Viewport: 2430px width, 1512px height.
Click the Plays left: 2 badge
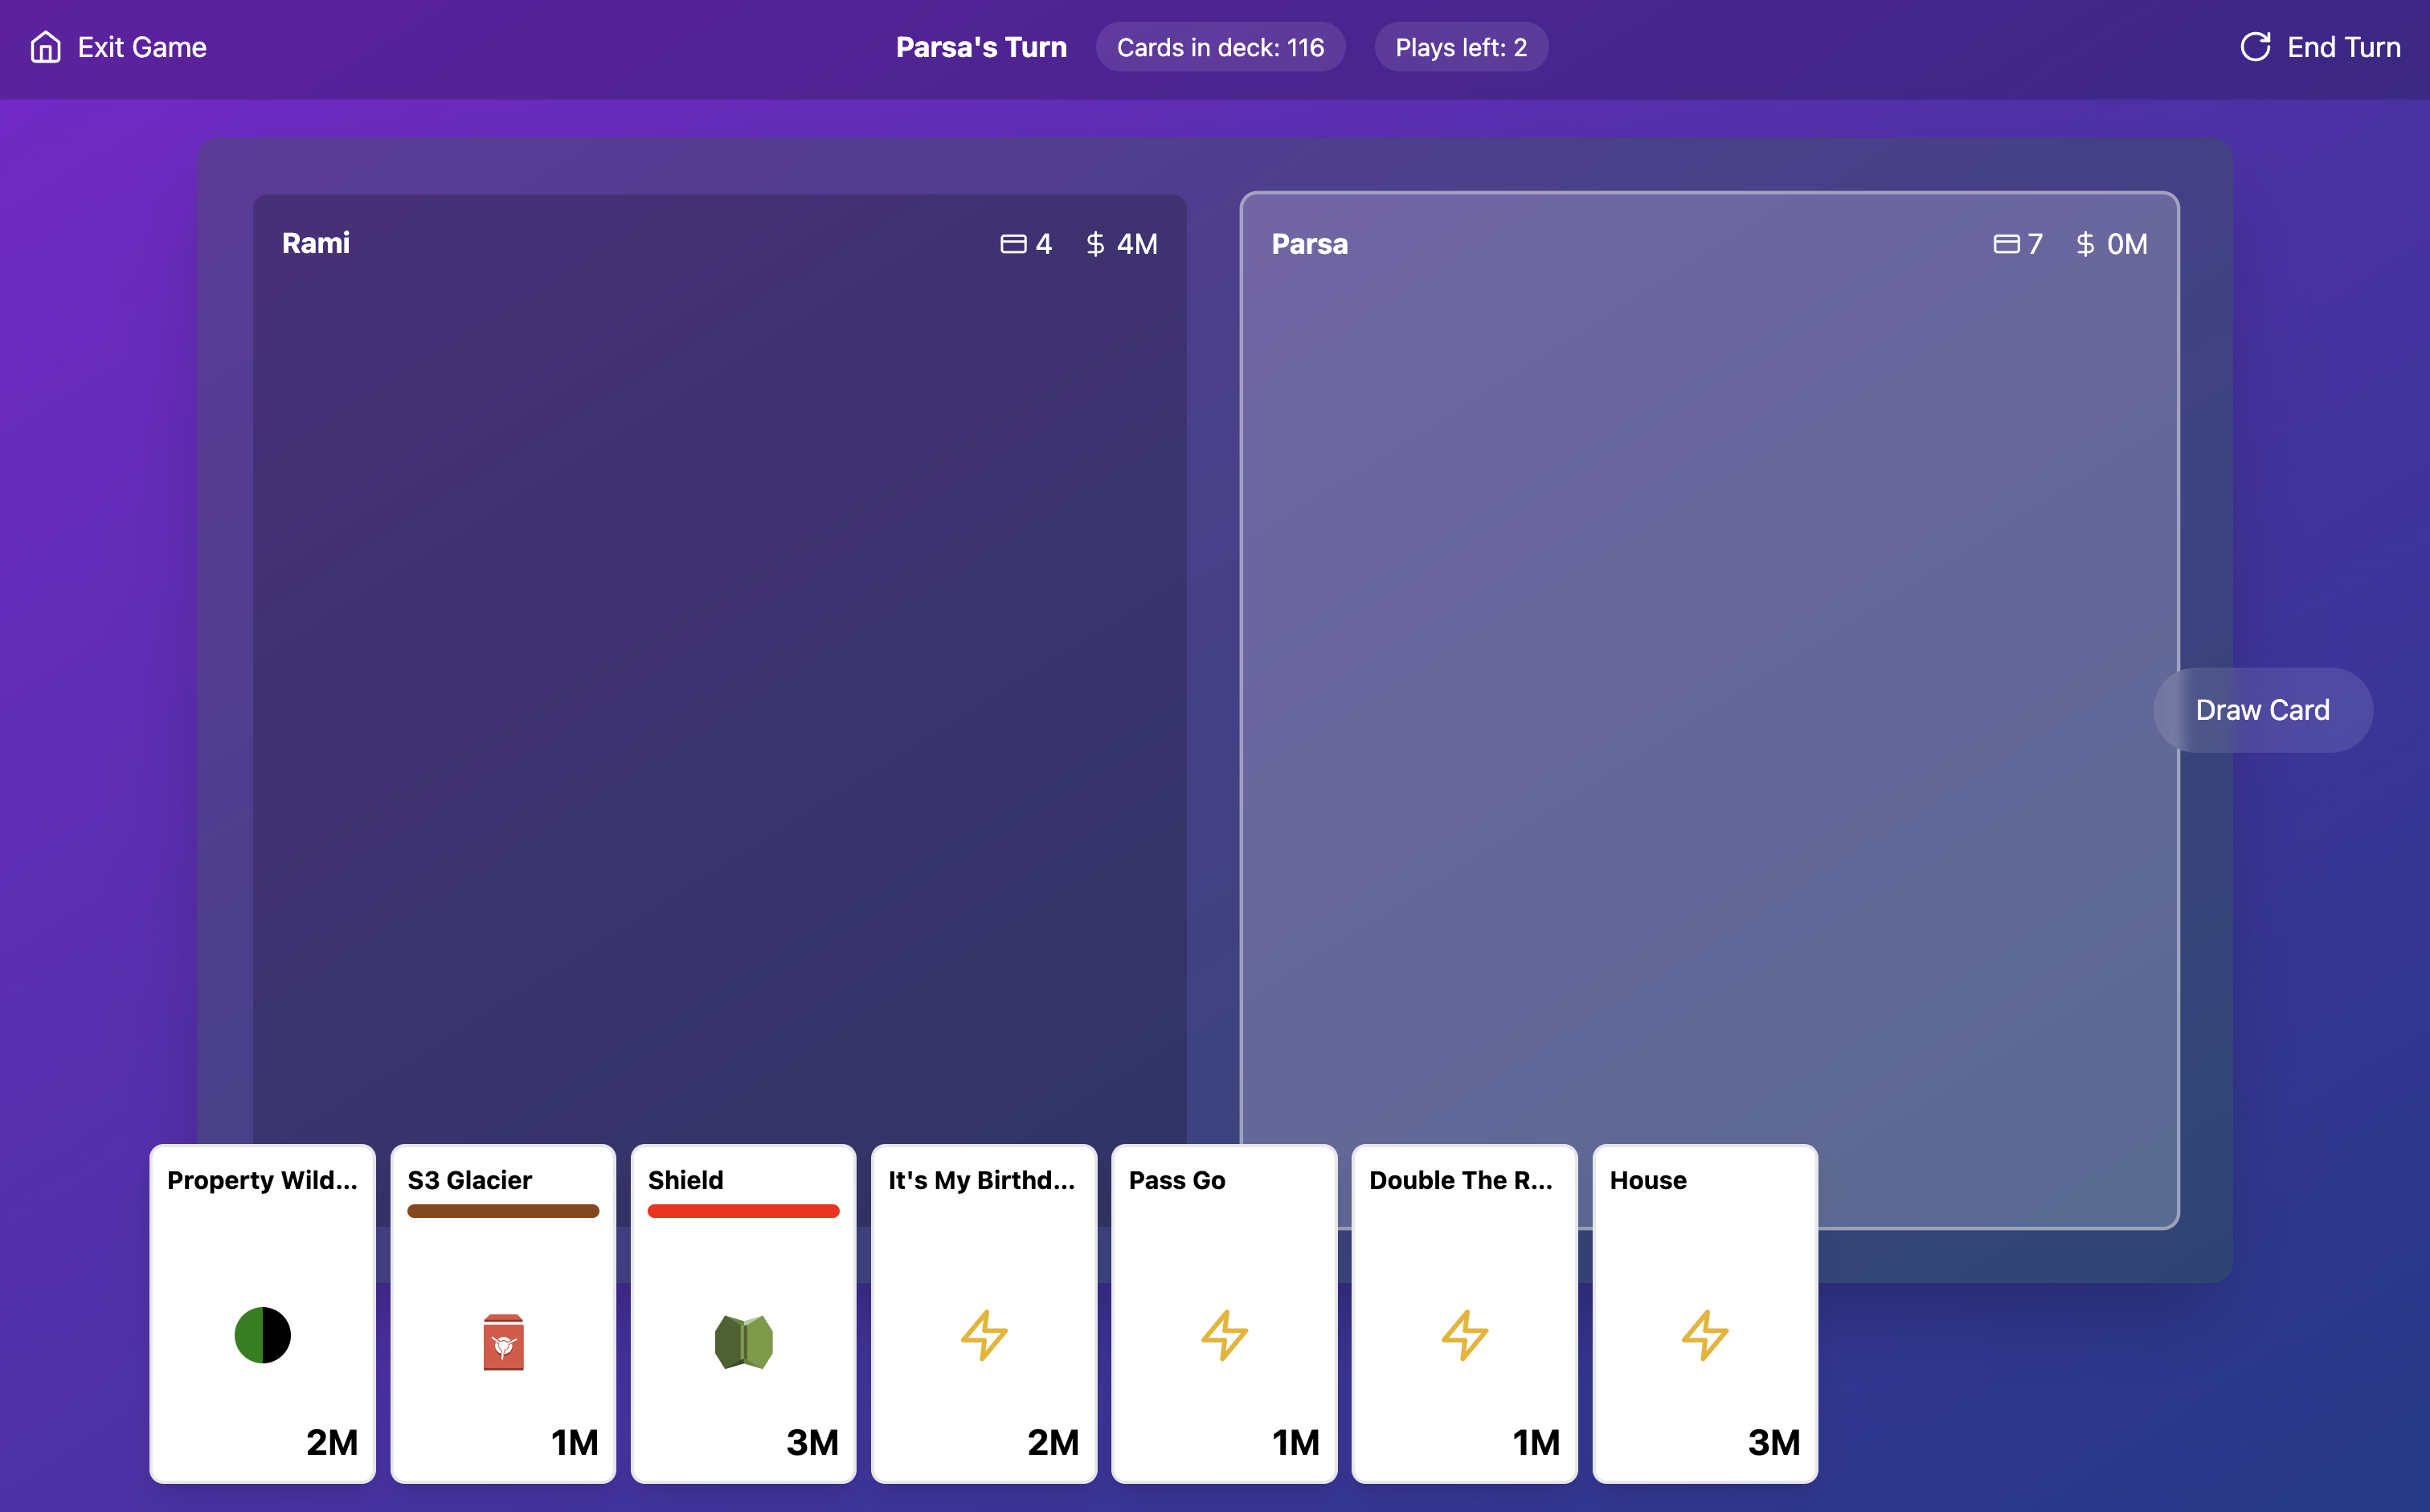[x=1461, y=47]
